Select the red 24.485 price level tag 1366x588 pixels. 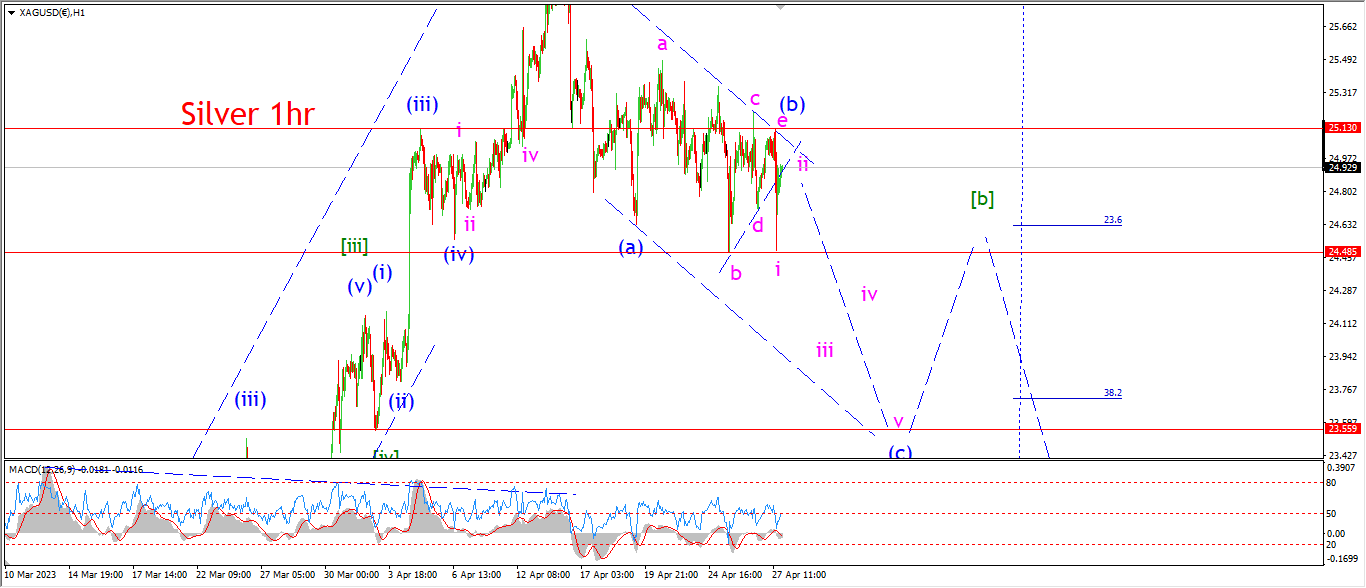1341,252
